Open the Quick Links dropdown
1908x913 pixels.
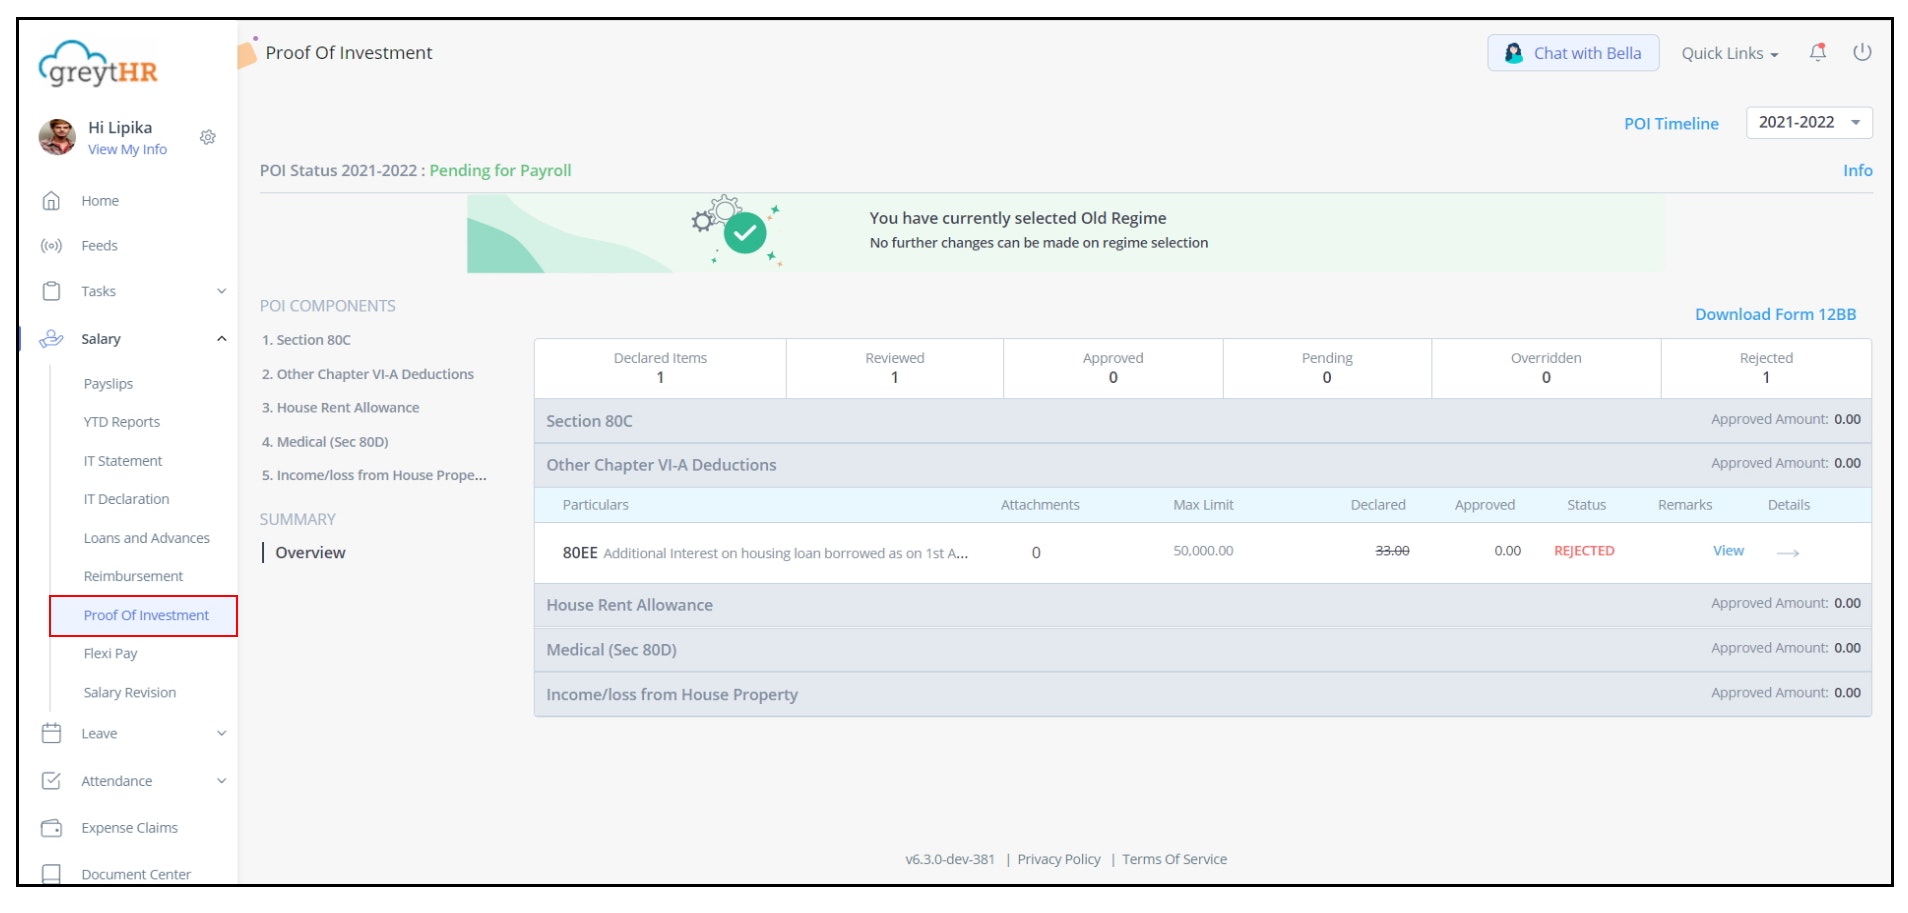tap(1729, 53)
